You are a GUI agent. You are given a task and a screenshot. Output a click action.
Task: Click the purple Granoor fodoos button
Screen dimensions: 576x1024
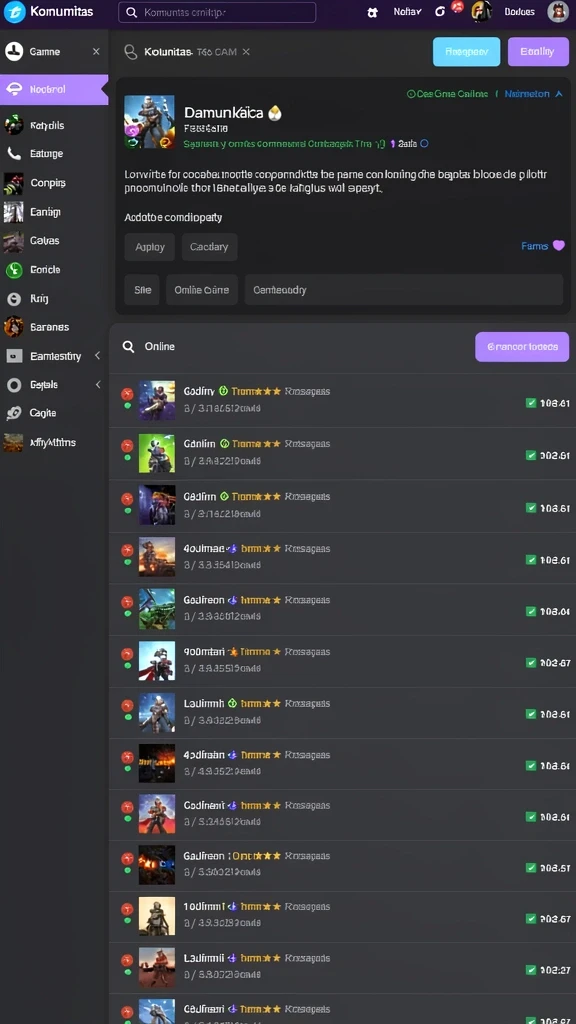click(522, 347)
